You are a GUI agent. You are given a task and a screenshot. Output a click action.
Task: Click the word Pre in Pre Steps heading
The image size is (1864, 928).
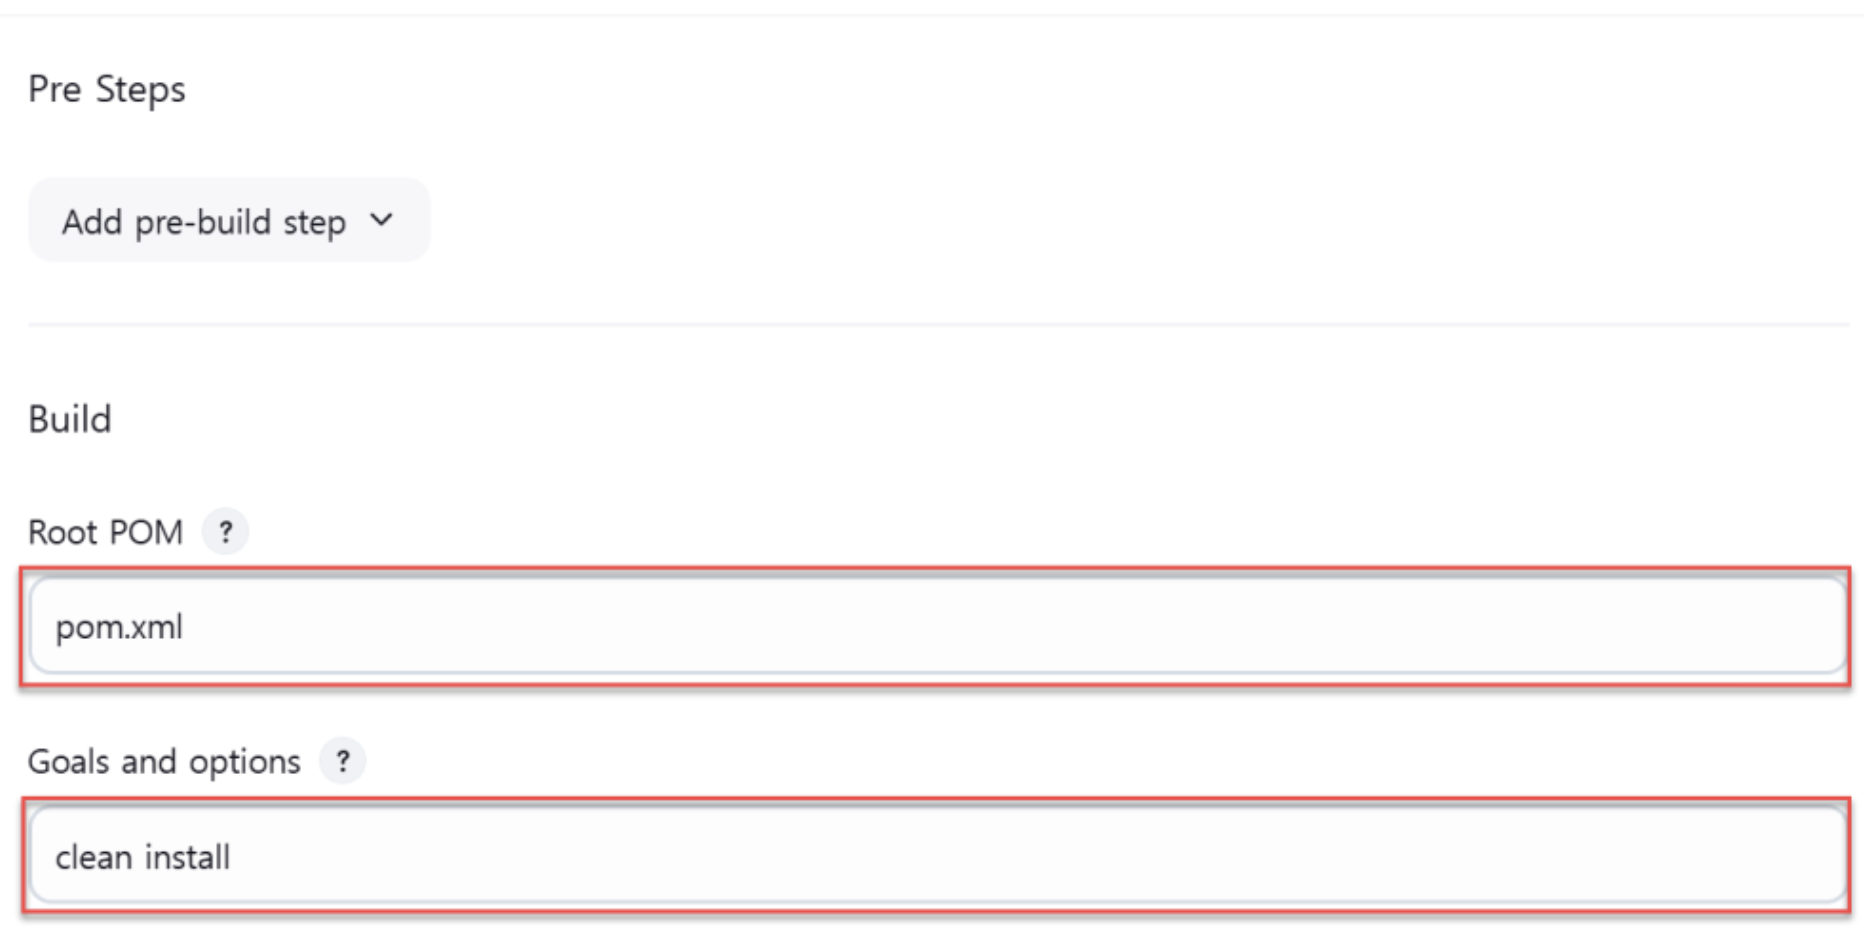(54, 90)
